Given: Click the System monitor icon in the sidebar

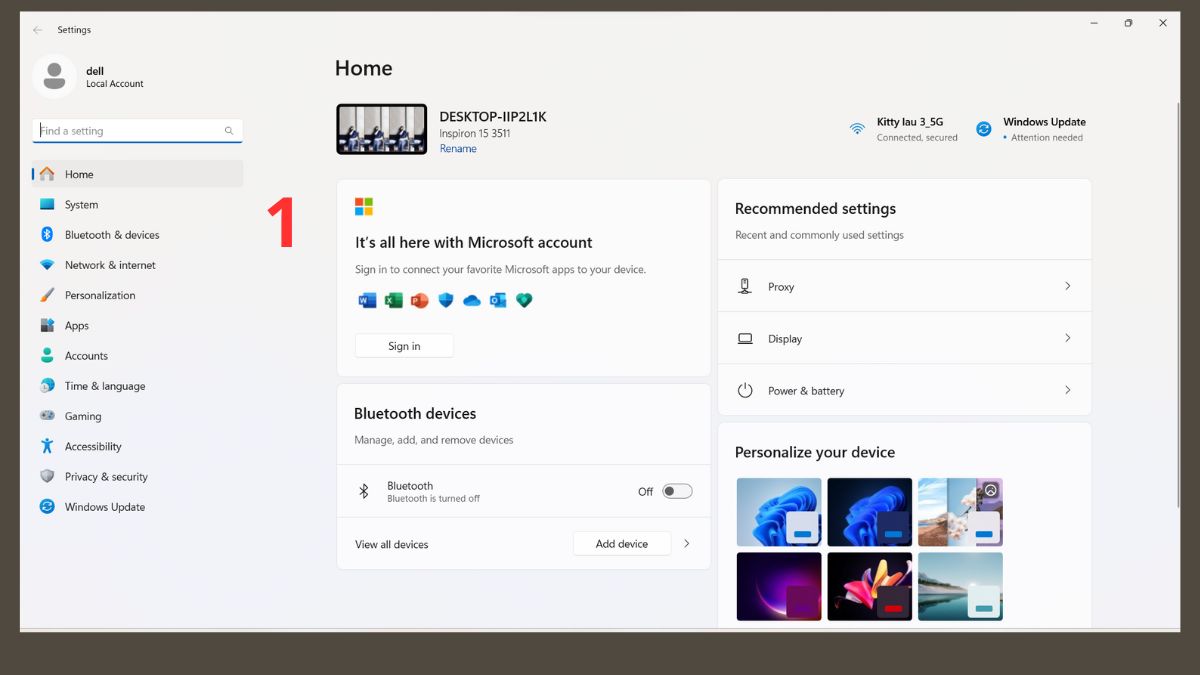Looking at the screenshot, I should coord(47,204).
